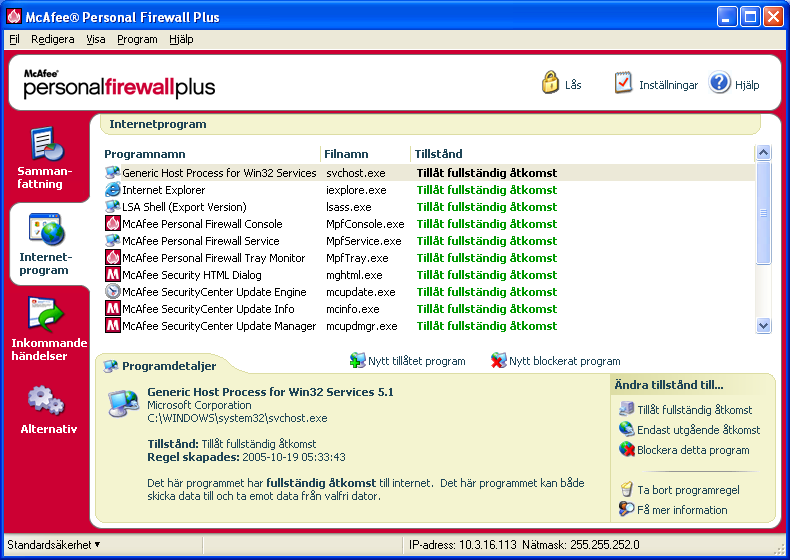790x560 pixels.
Task: Click the Internet Explorer row icon
Action: pyautogui.click(x=112, y=190)
